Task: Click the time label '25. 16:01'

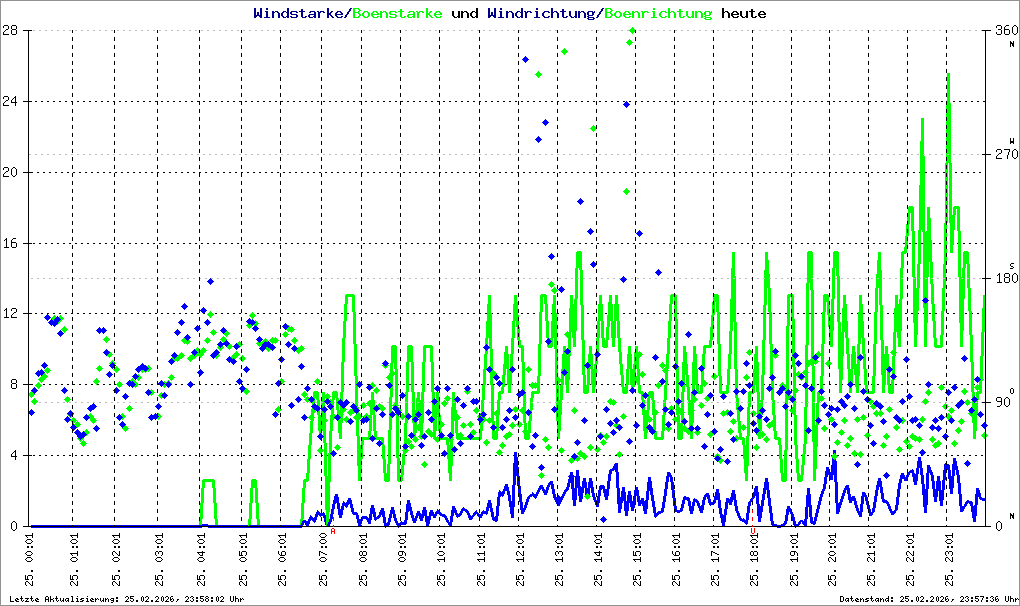Action: (x=676, y=560)
